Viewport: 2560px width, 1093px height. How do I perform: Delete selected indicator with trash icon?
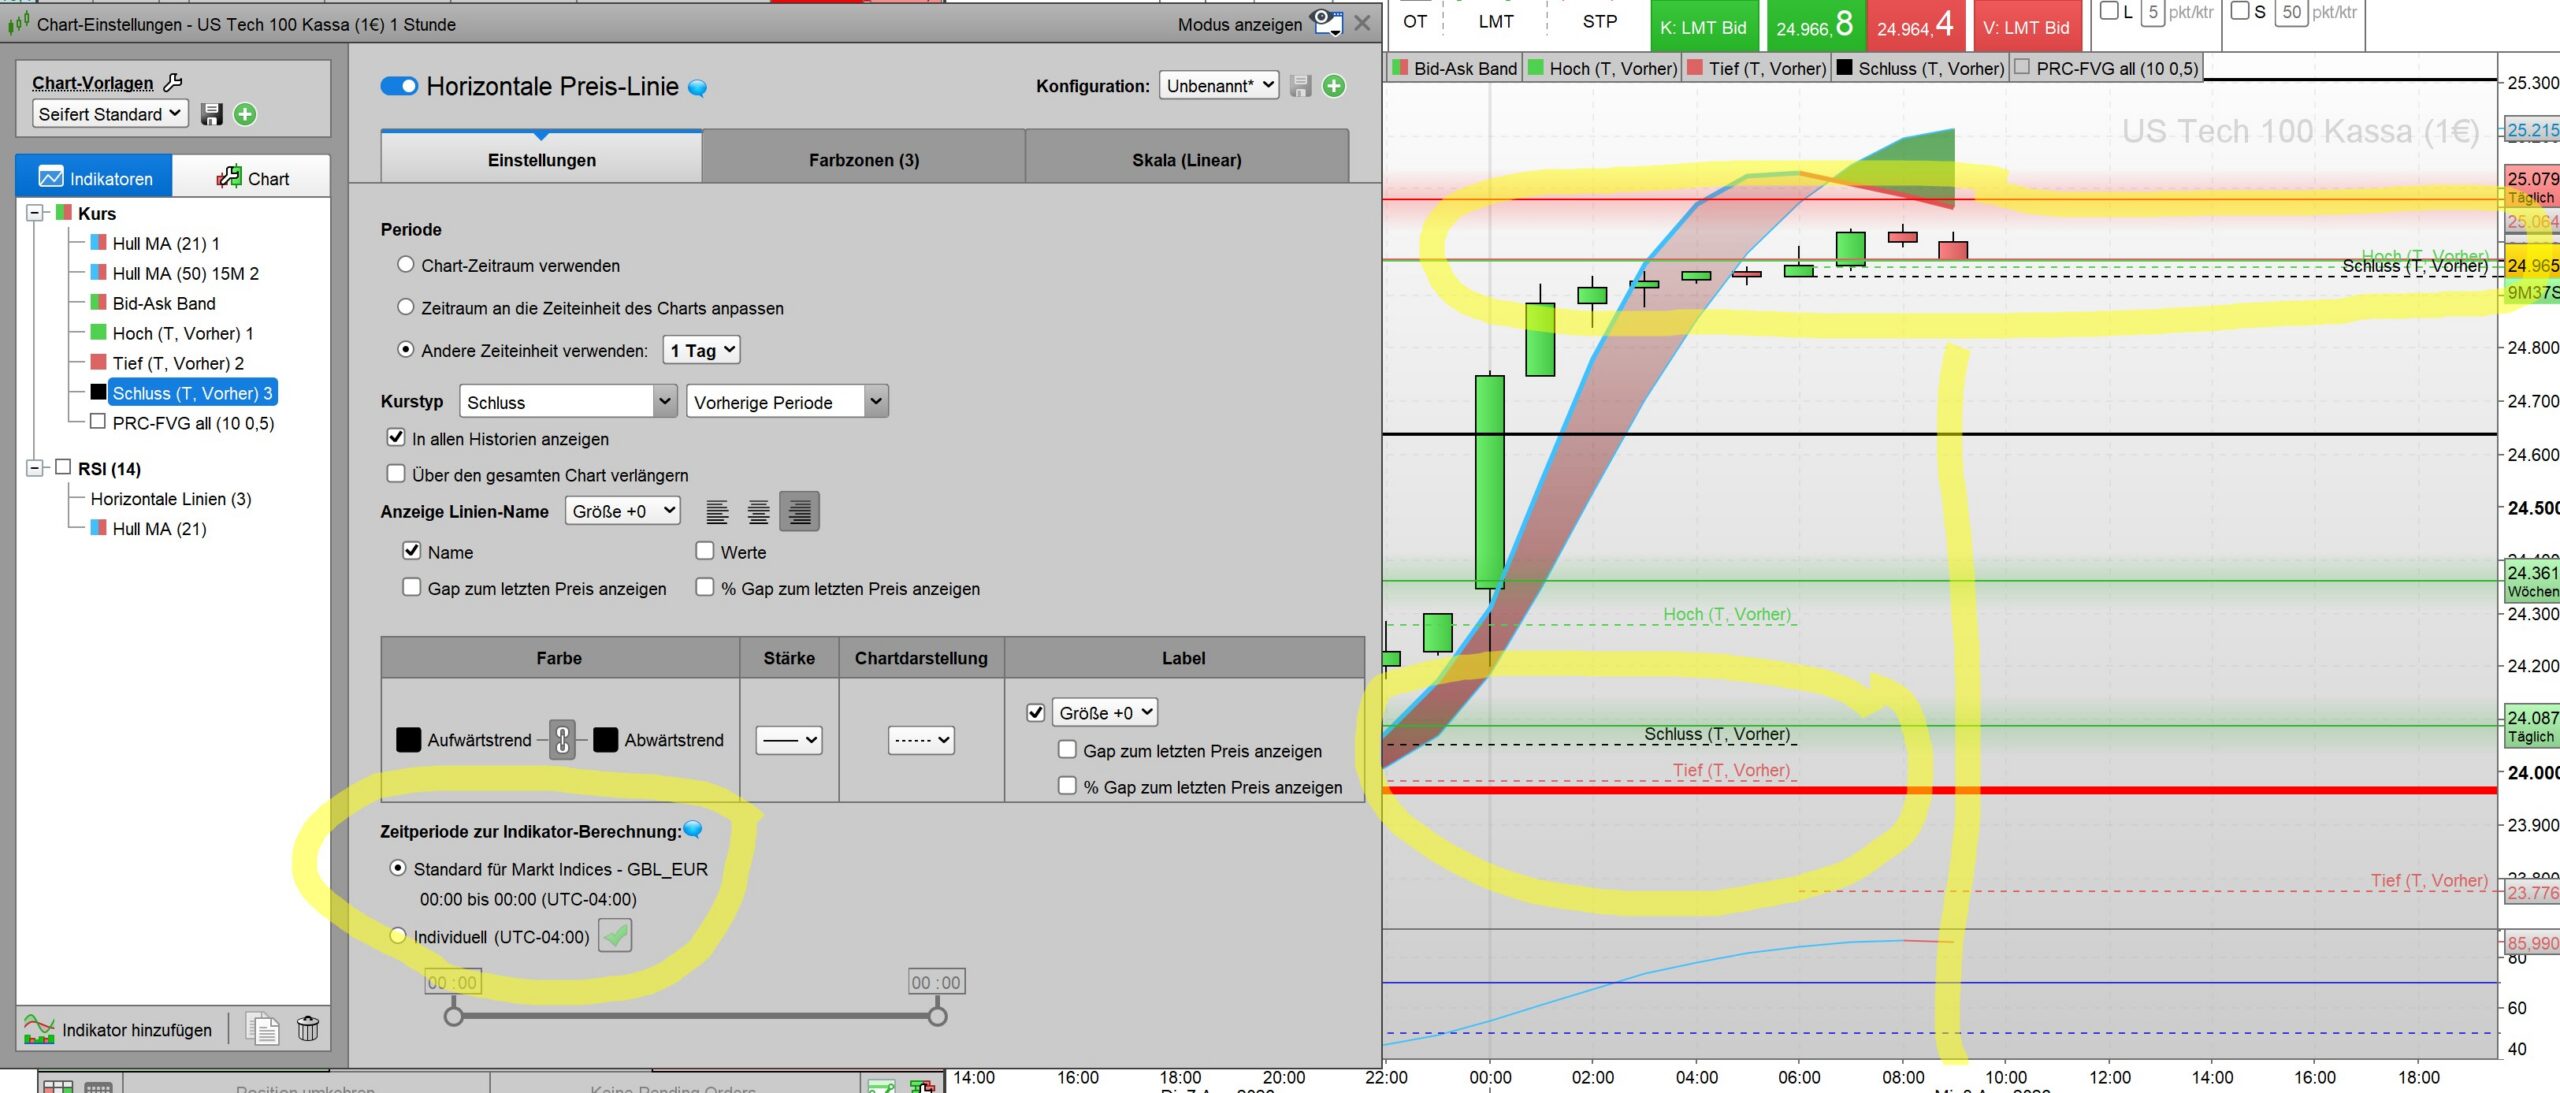click(x=308, y=1028)
